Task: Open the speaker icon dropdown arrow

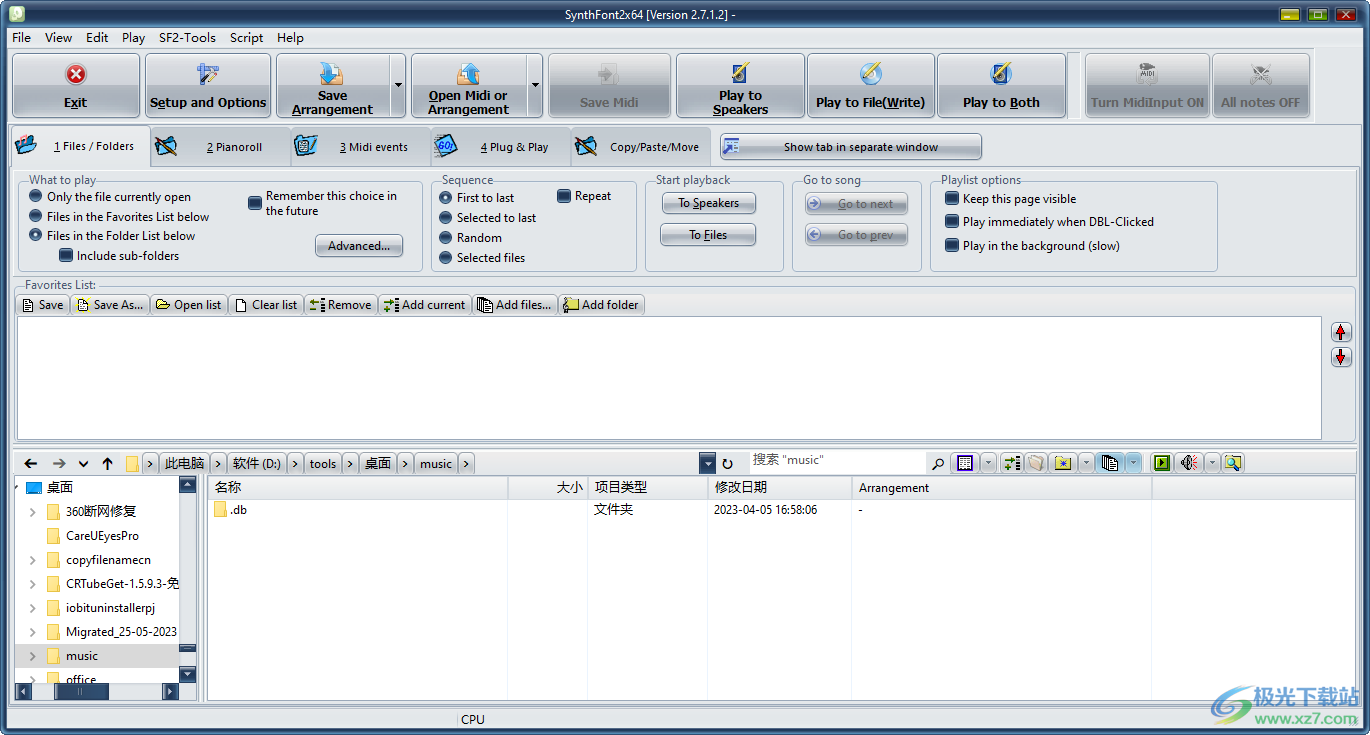Action: click(x=1212, y=463)
